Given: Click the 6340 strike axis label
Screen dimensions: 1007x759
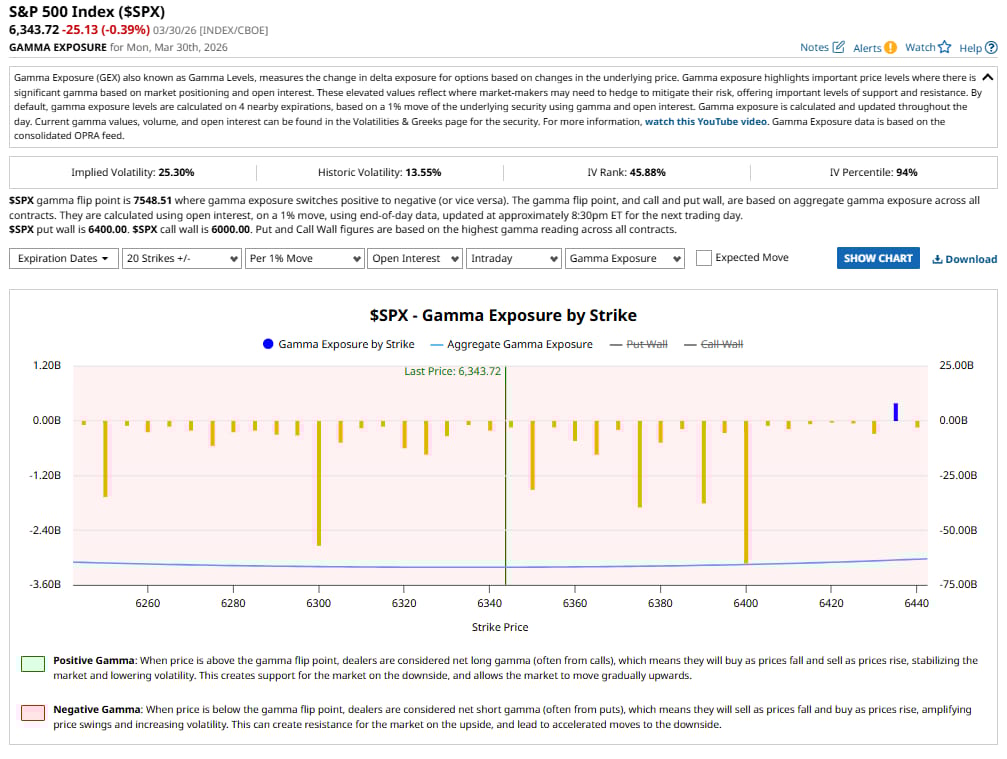Looking at the screenshot, I should 489,603.
